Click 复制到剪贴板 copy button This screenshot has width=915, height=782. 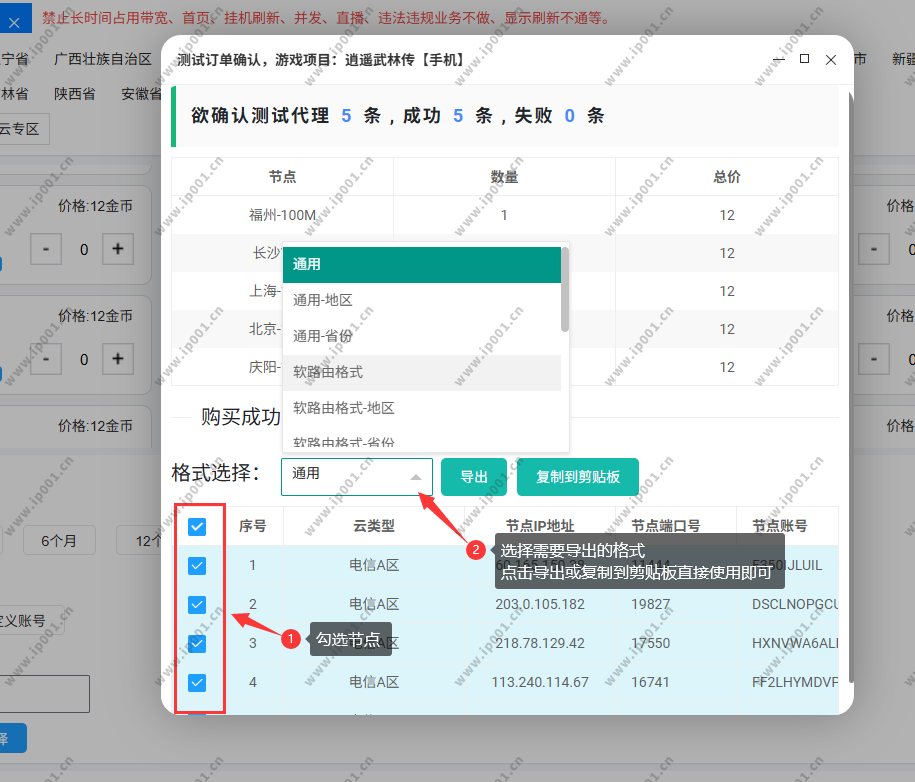point(578,477)
